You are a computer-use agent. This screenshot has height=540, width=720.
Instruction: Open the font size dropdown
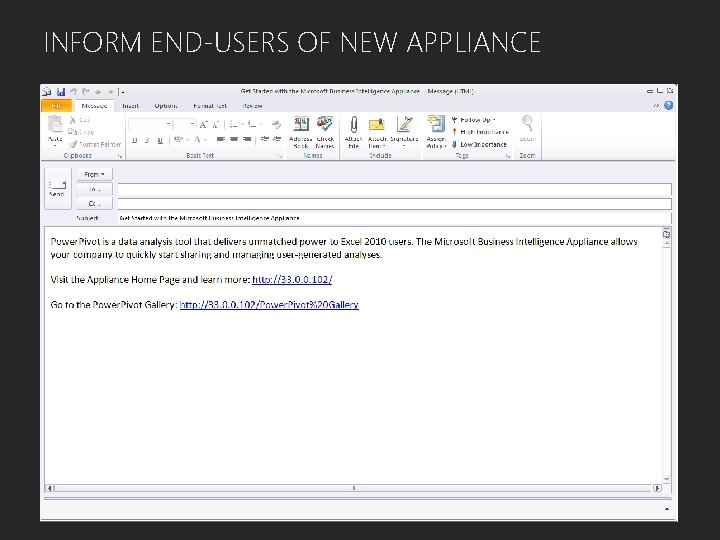192,124
